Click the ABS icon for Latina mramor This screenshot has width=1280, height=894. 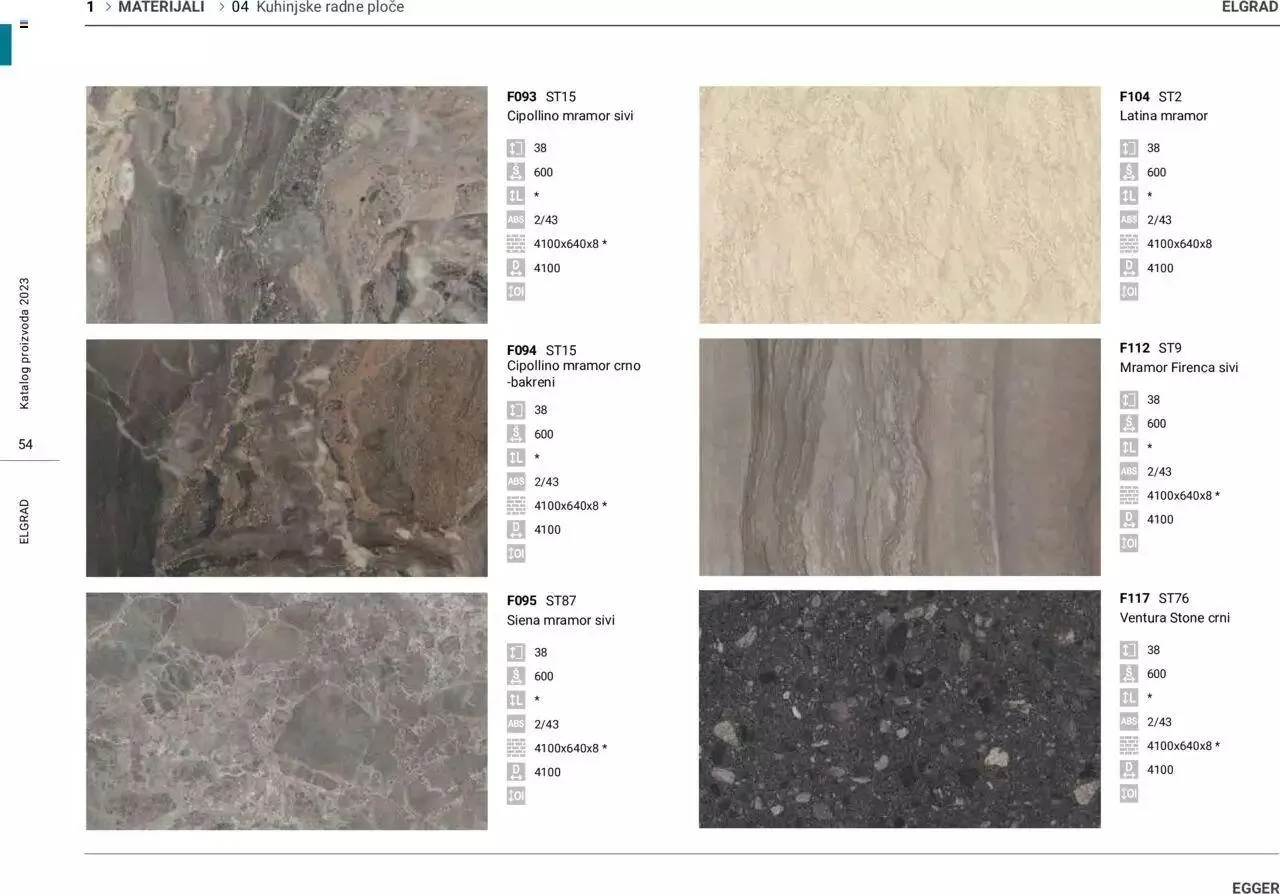click(1128, 220)
